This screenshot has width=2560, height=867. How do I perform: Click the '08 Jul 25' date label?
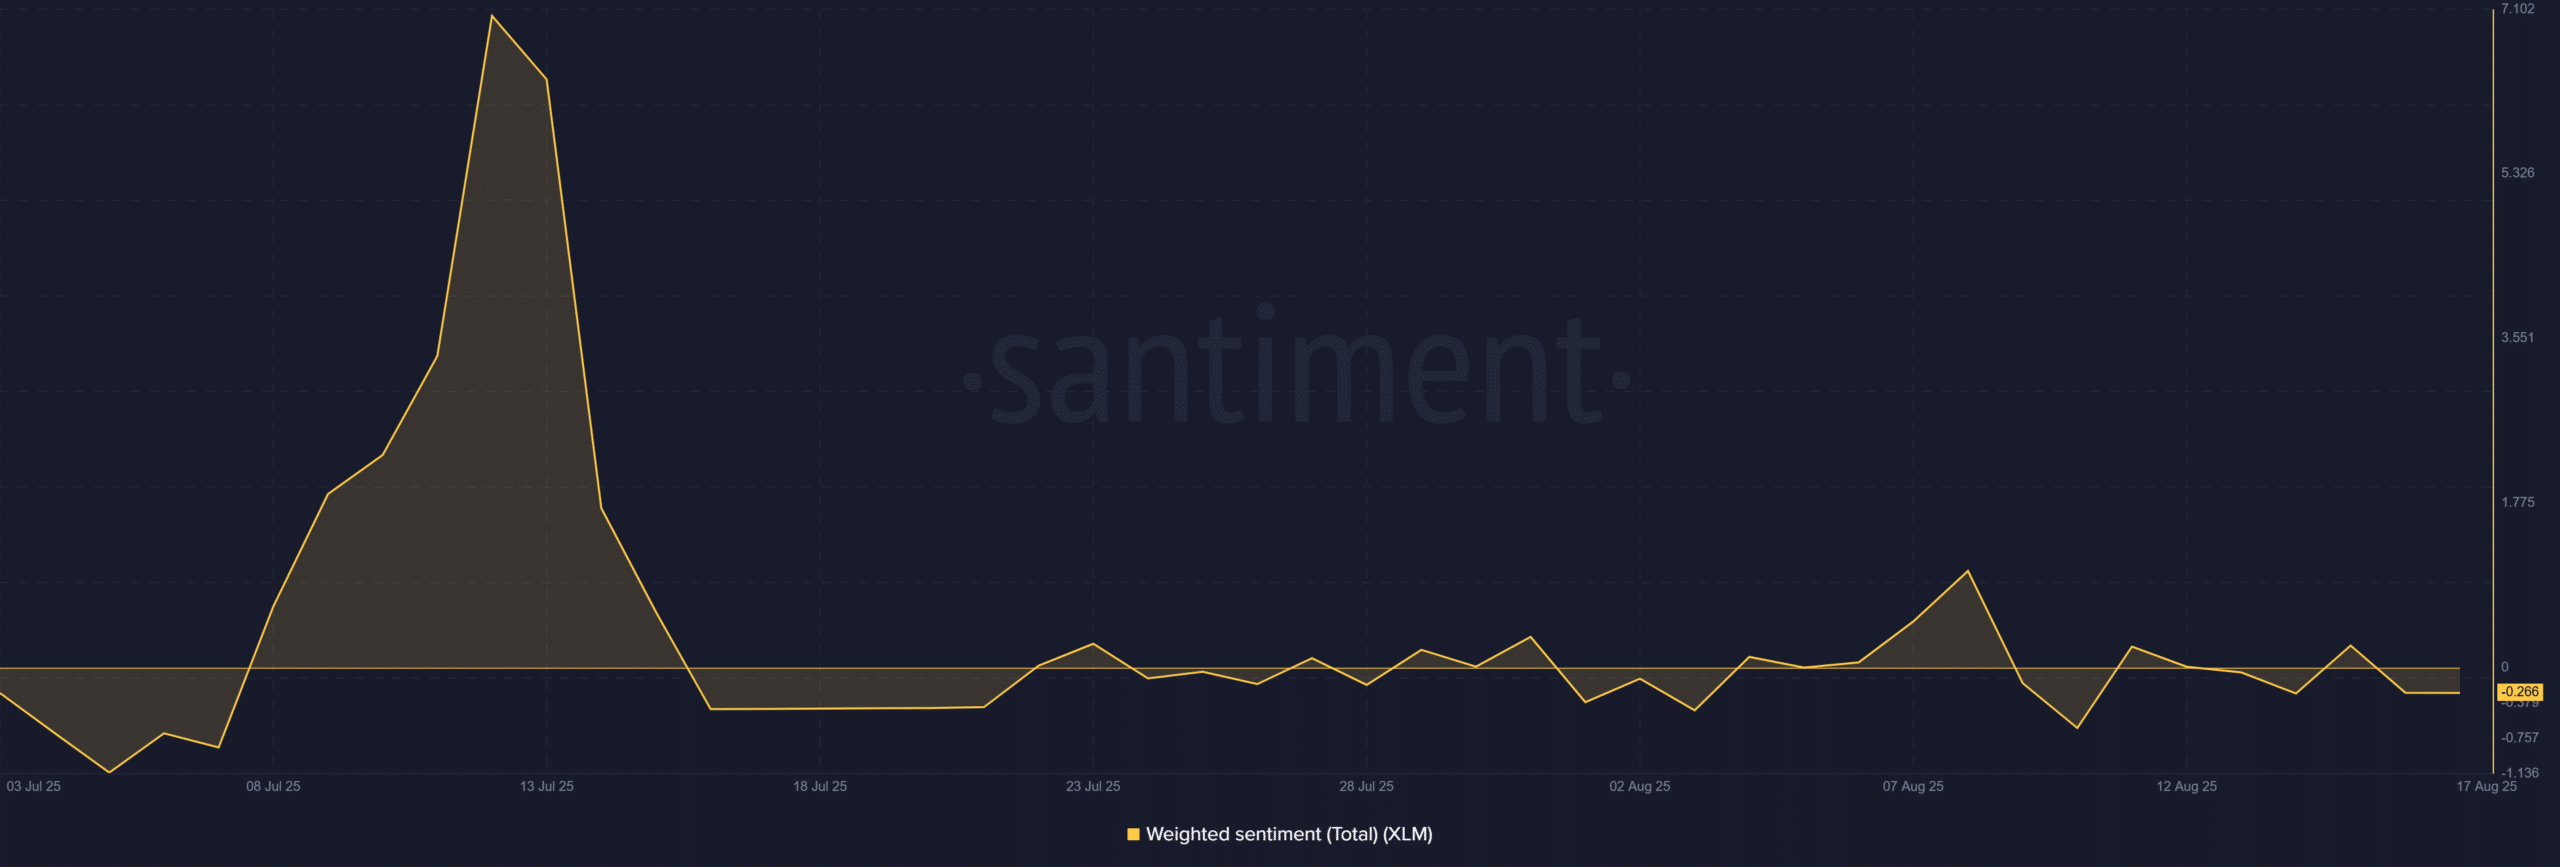point(273,786)
